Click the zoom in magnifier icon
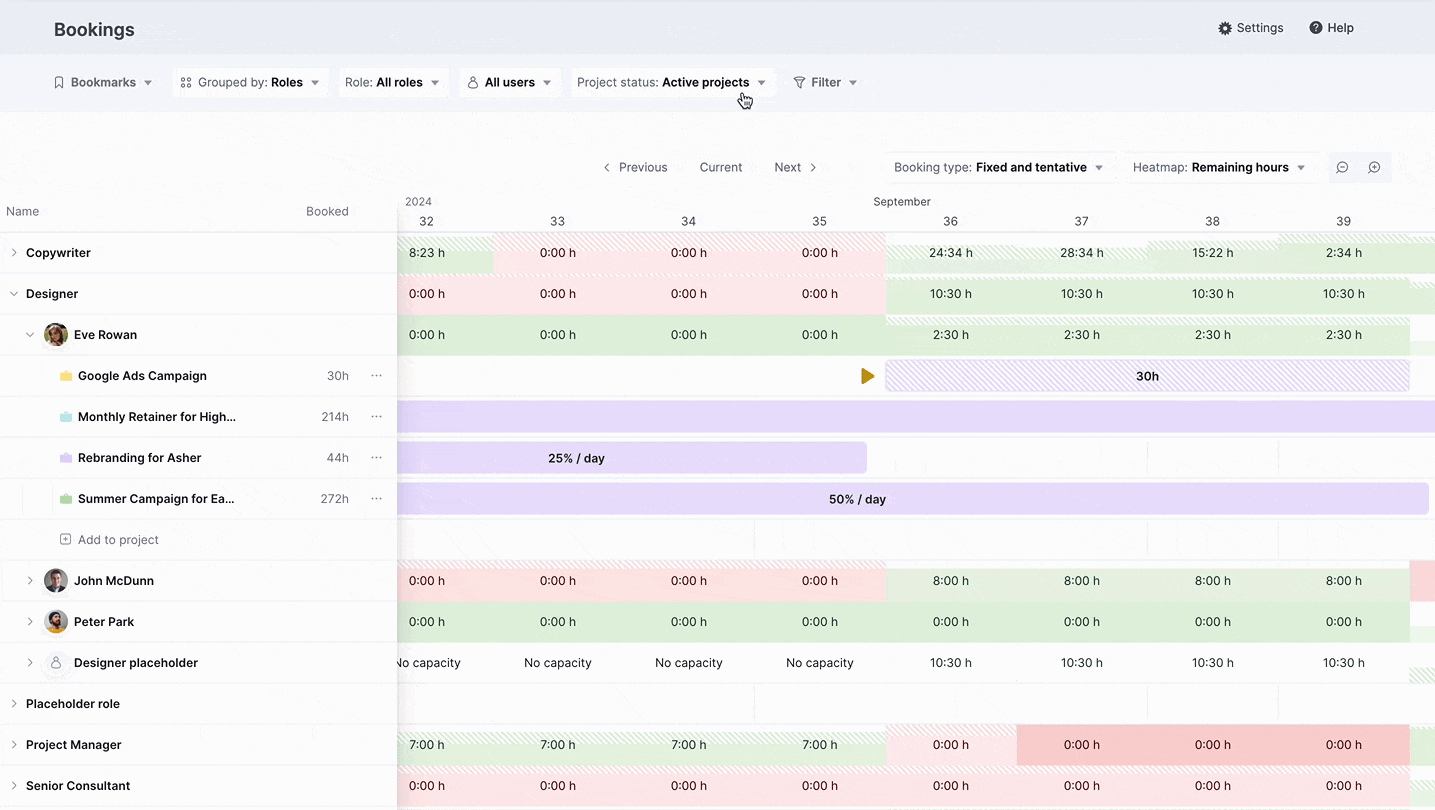This screenshot has height=810, width=1435. tap(1374, 167)
